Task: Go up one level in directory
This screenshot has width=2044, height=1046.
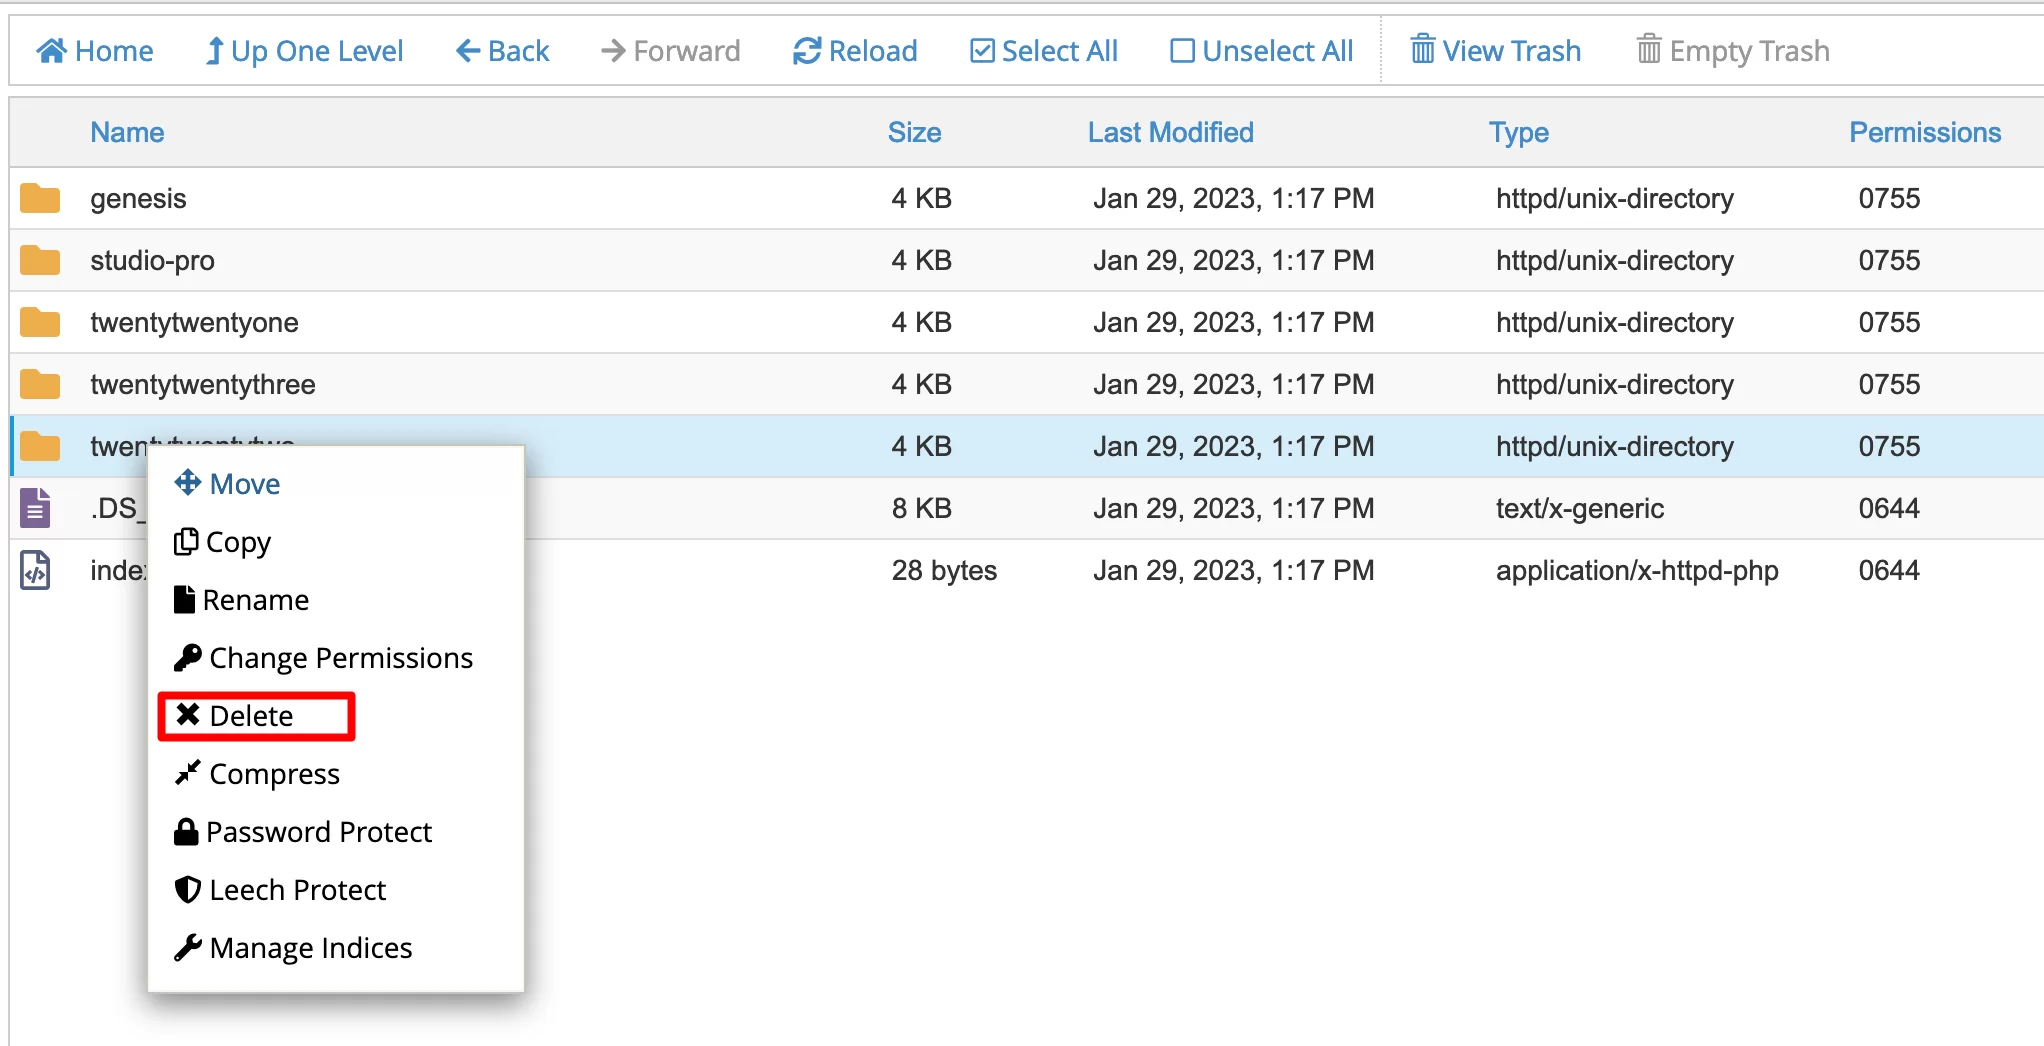Action: pos(304,51)
